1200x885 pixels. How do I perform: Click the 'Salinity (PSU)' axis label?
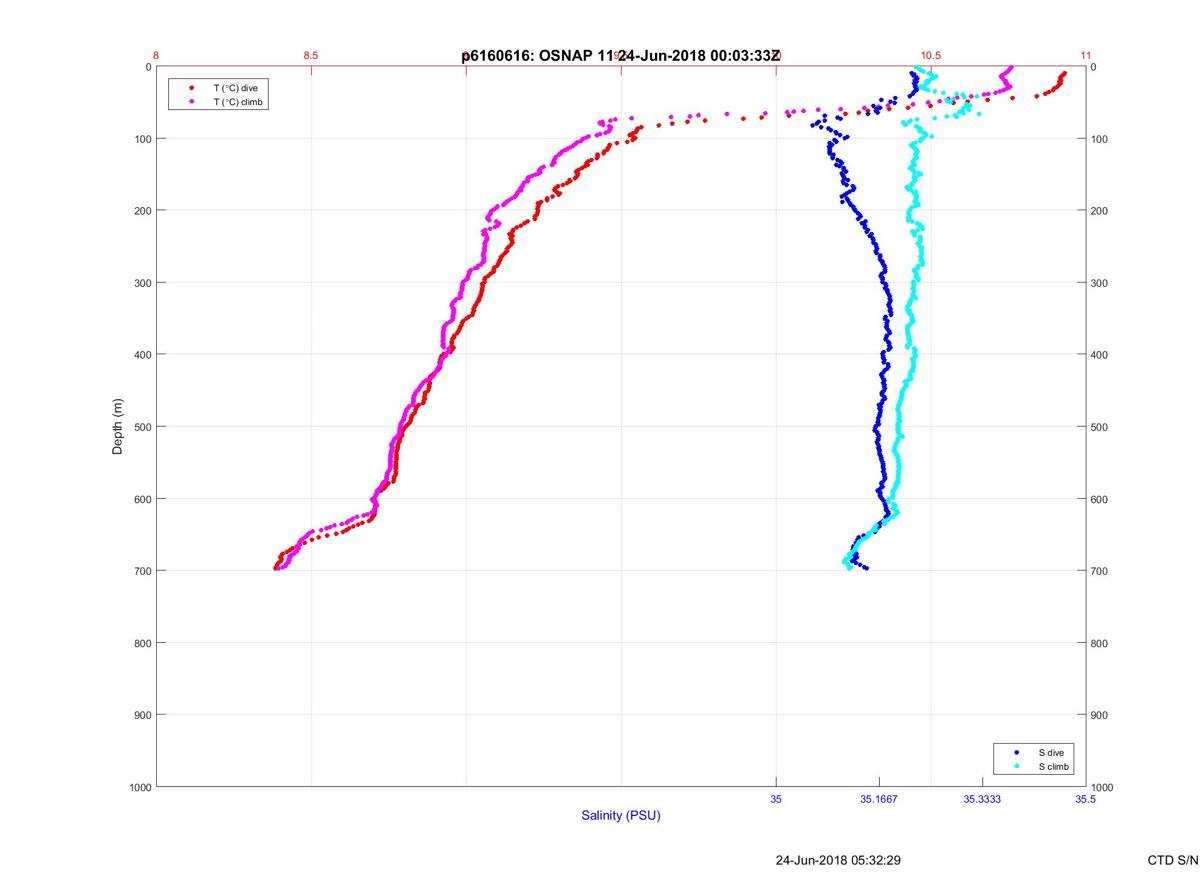tap(621, 816)
